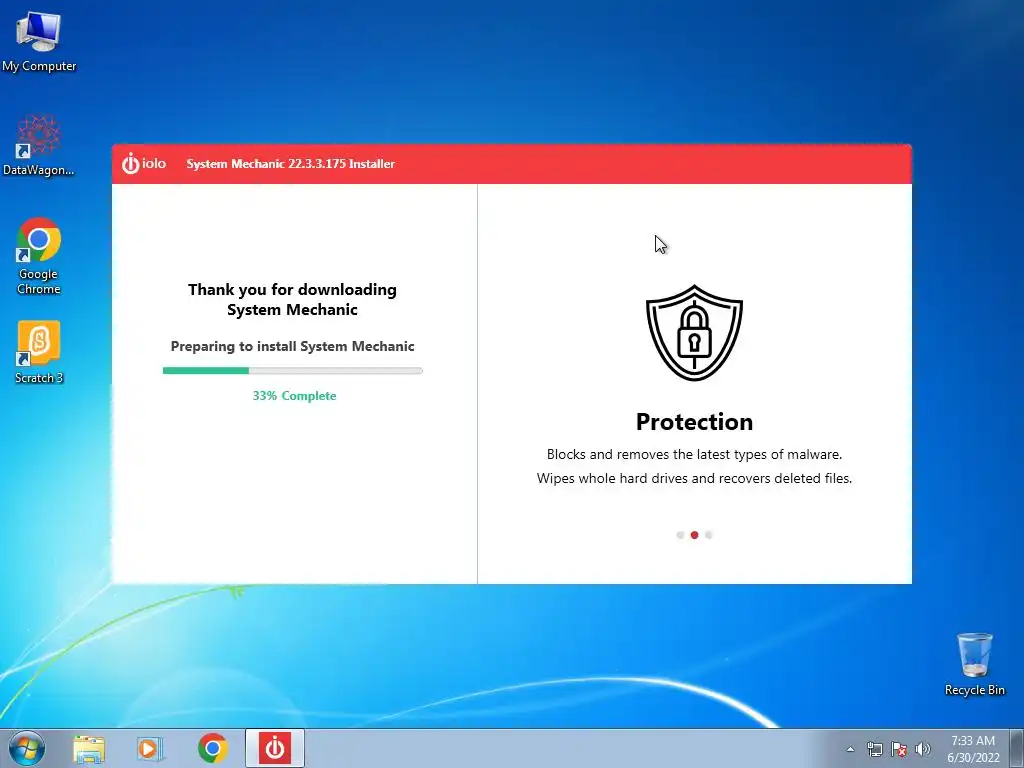Click the iolo logo in installer header
Screen dimensions: 1024x768
[x=144, y=163]
